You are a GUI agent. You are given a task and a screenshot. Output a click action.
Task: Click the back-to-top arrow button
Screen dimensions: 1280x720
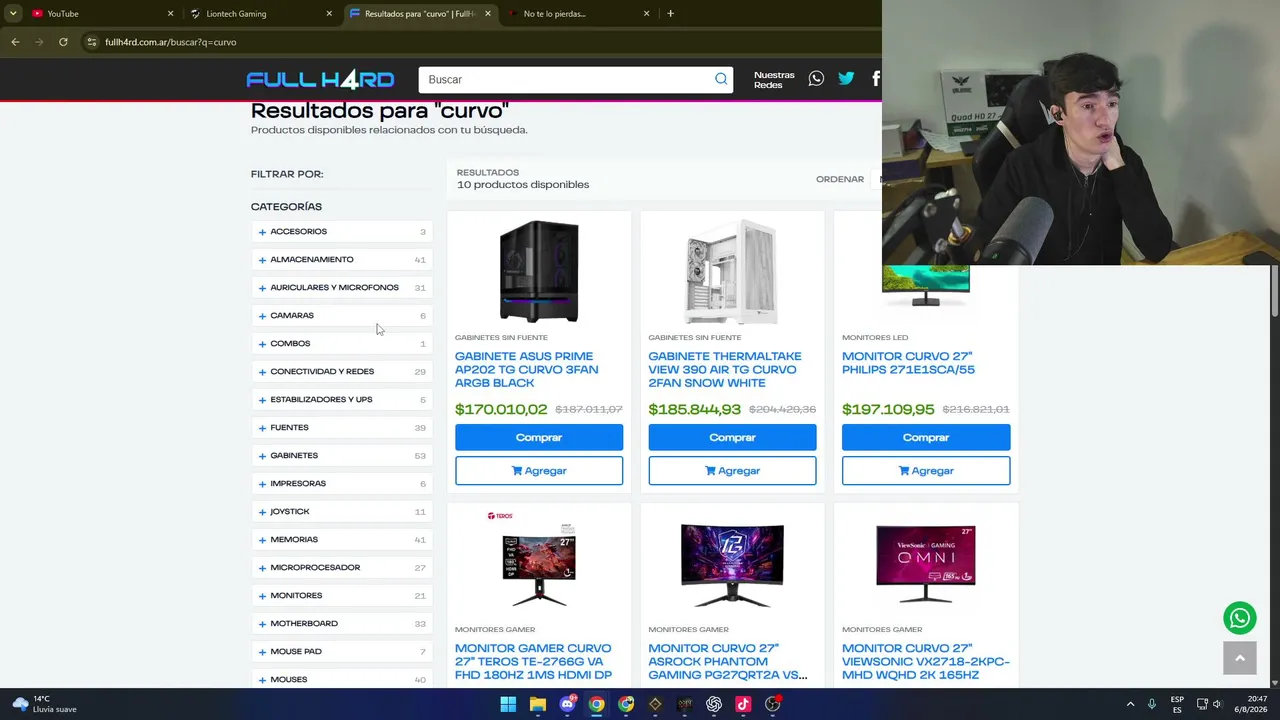(1240, 658)
